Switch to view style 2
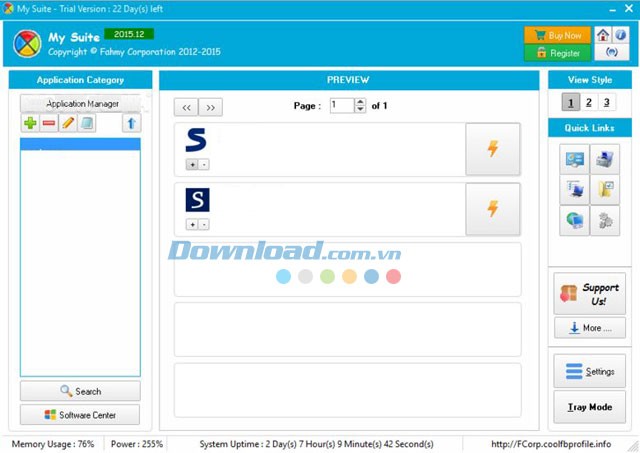This screenshot has width=640, height=453. (588, 102)
